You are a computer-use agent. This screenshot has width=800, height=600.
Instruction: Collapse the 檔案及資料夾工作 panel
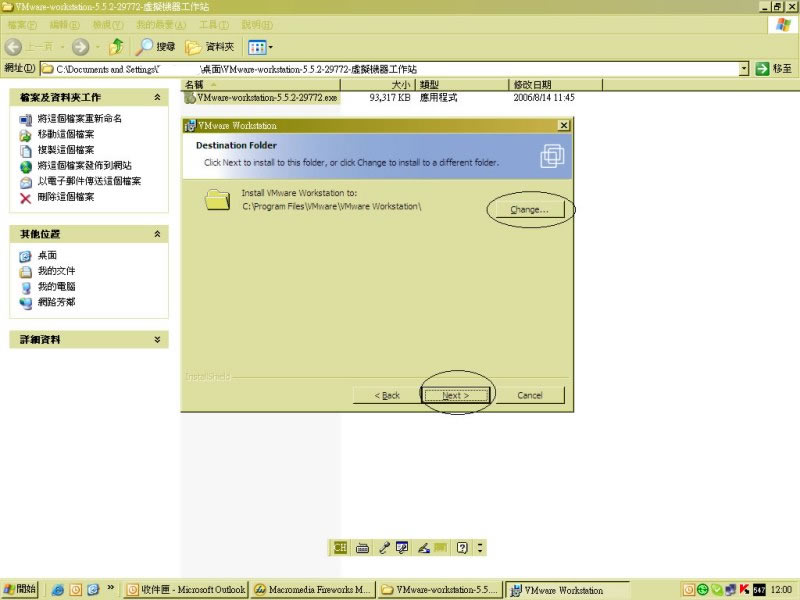coord(157,97)
